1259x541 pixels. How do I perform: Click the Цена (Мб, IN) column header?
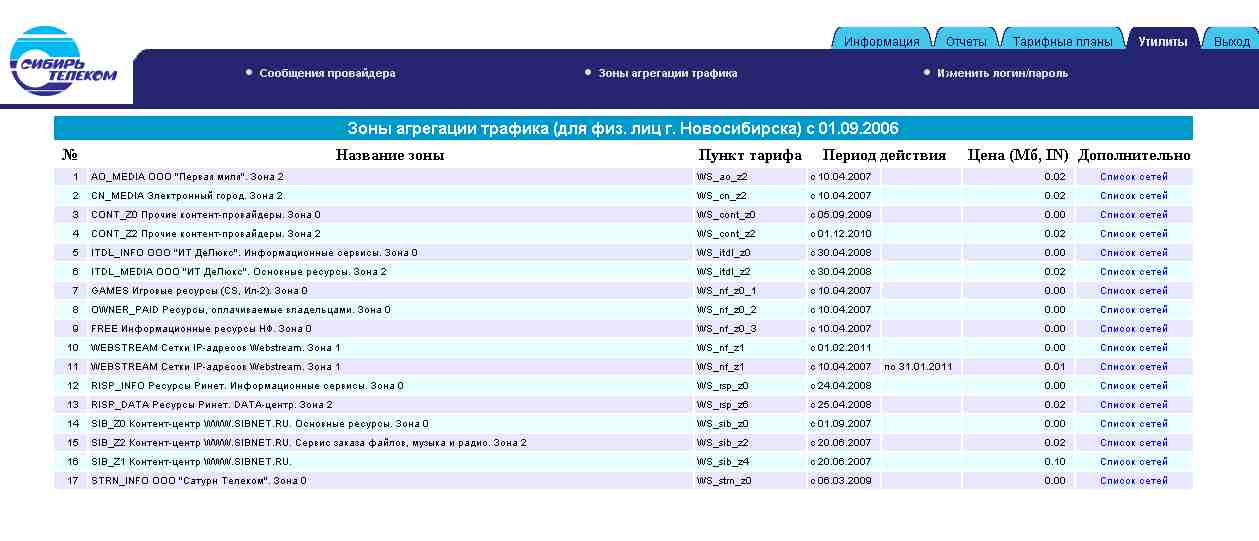[1018, 155]
